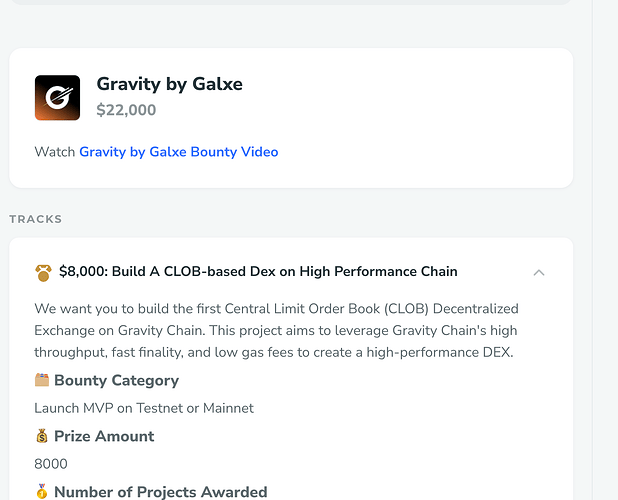This screenshot has height=500, width=618.
Task: Click the Launch MVP on Testnet or Mainnet text
Action: [x=144, y=408]
